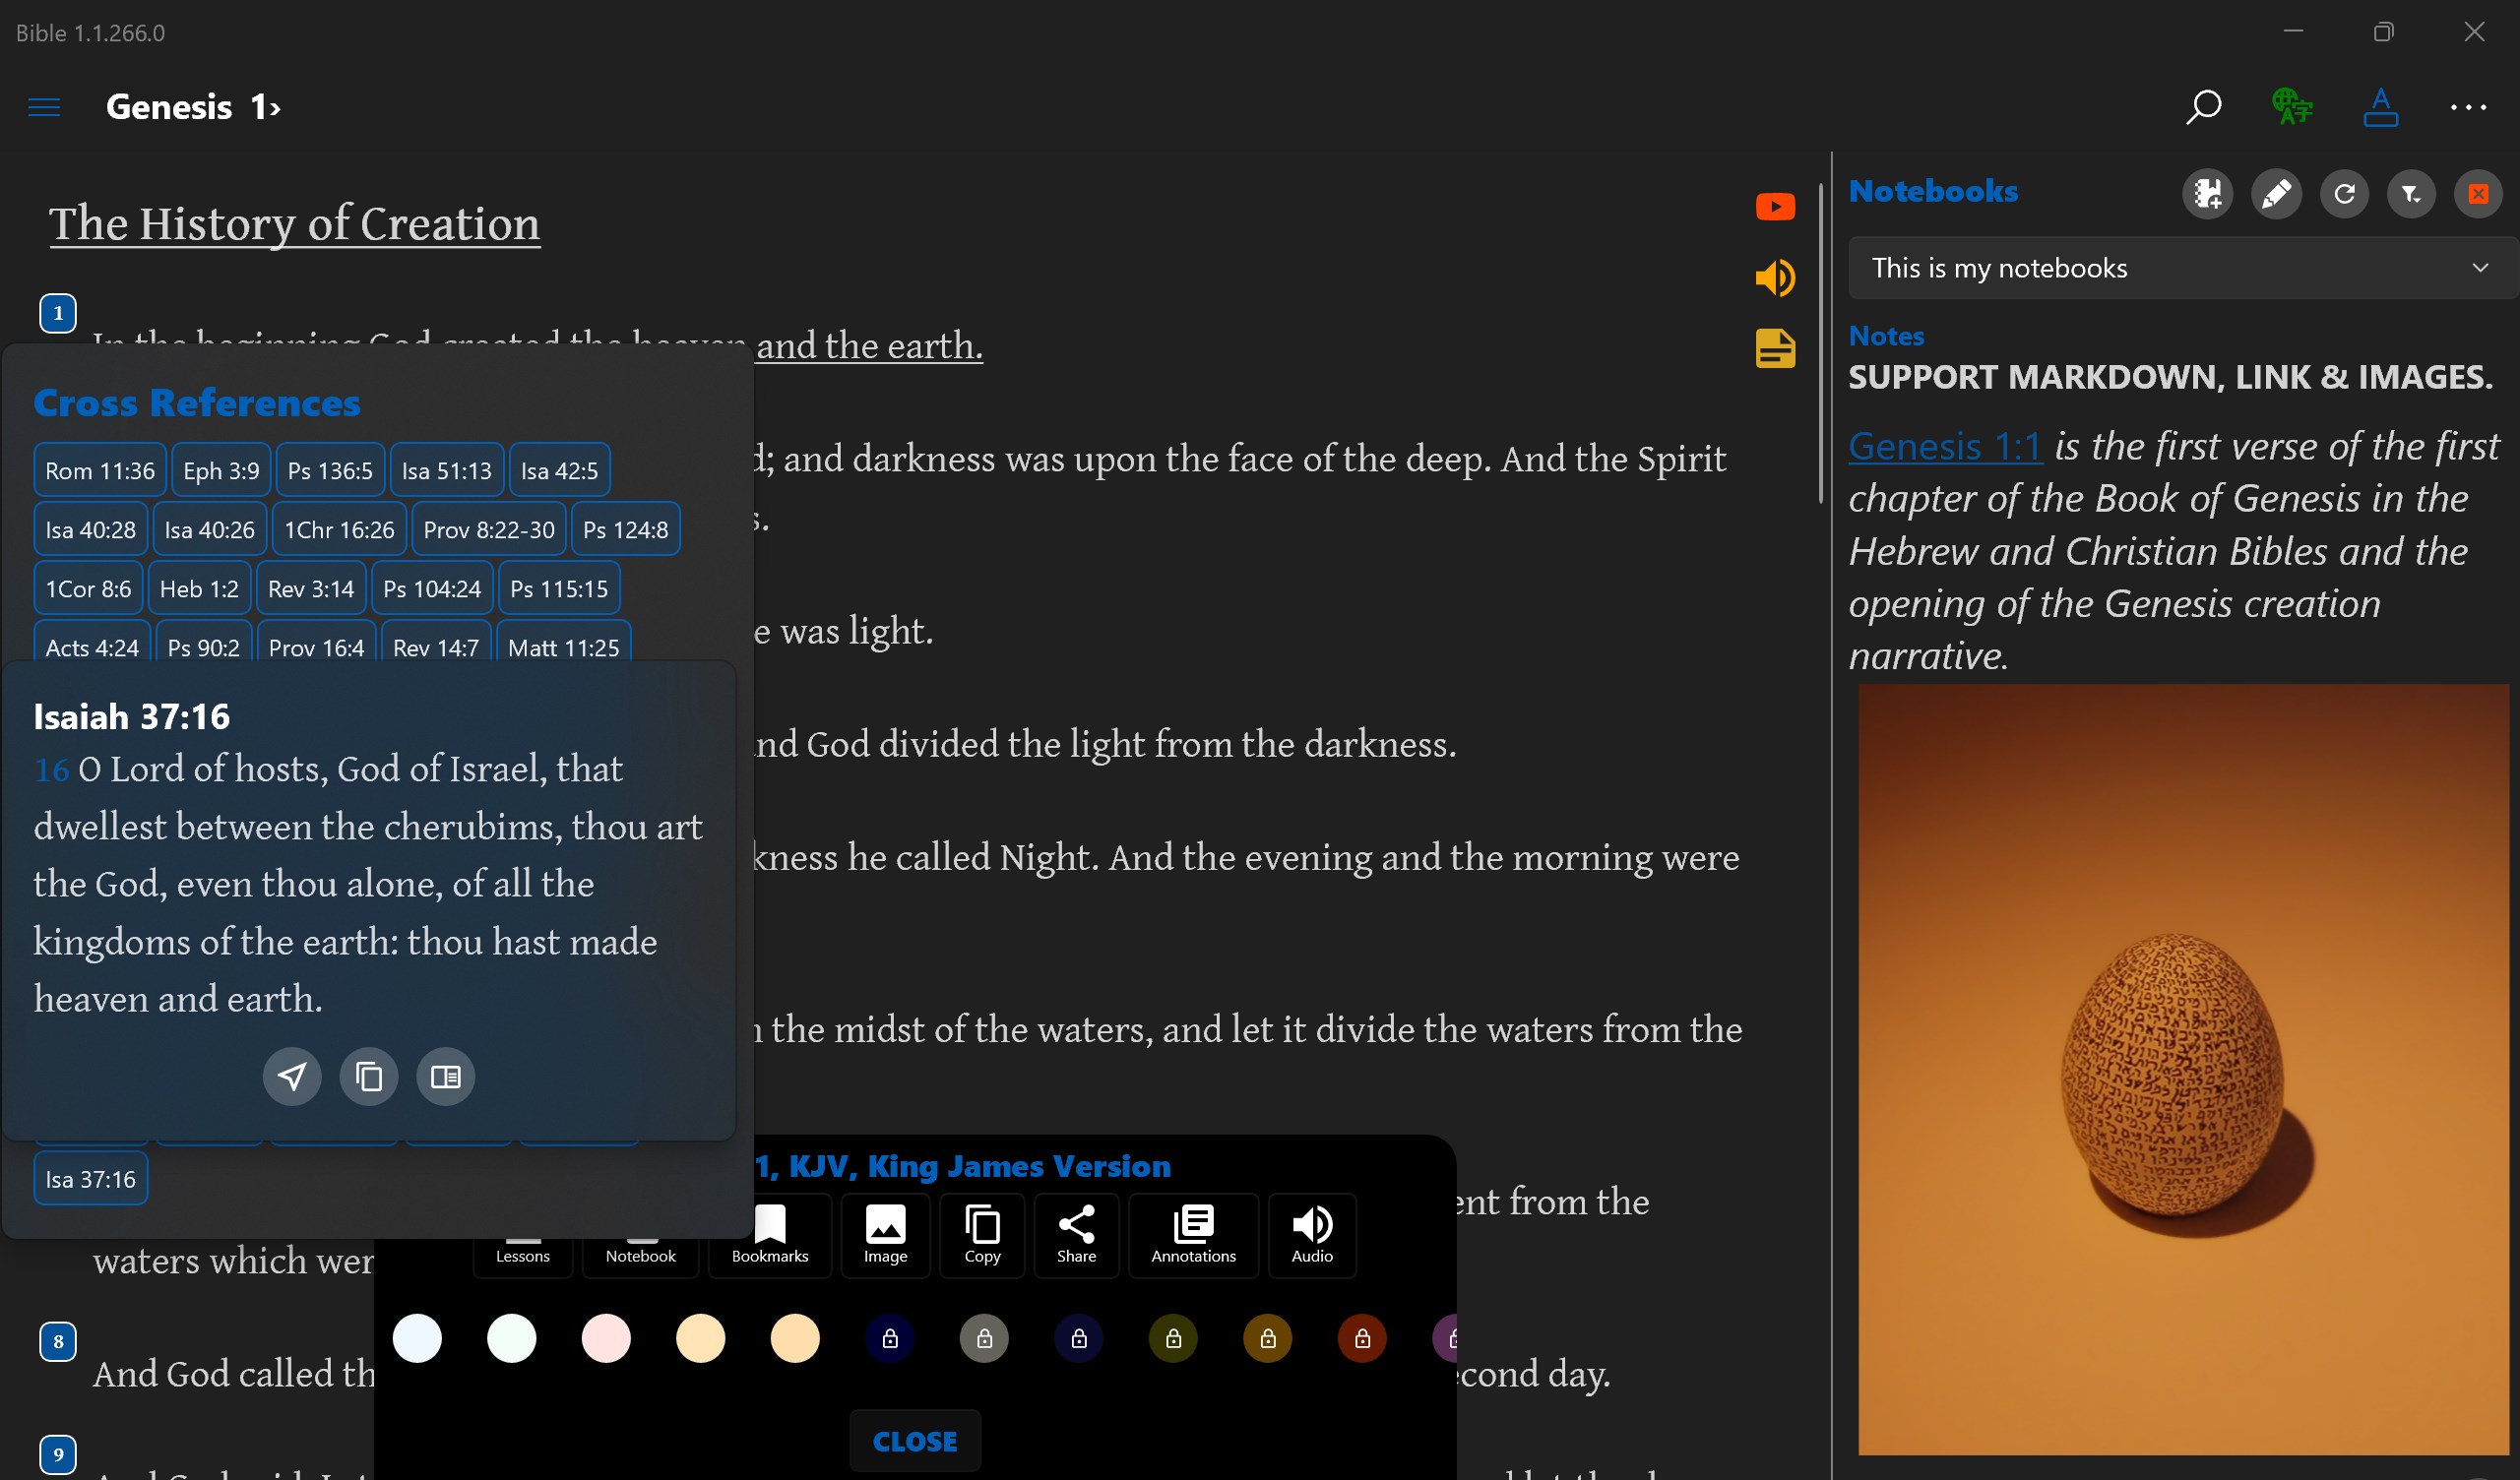This screenshot has width=2520, height=1480.
Task: Open the hamburger navigation menu
Action: (44, 107)
